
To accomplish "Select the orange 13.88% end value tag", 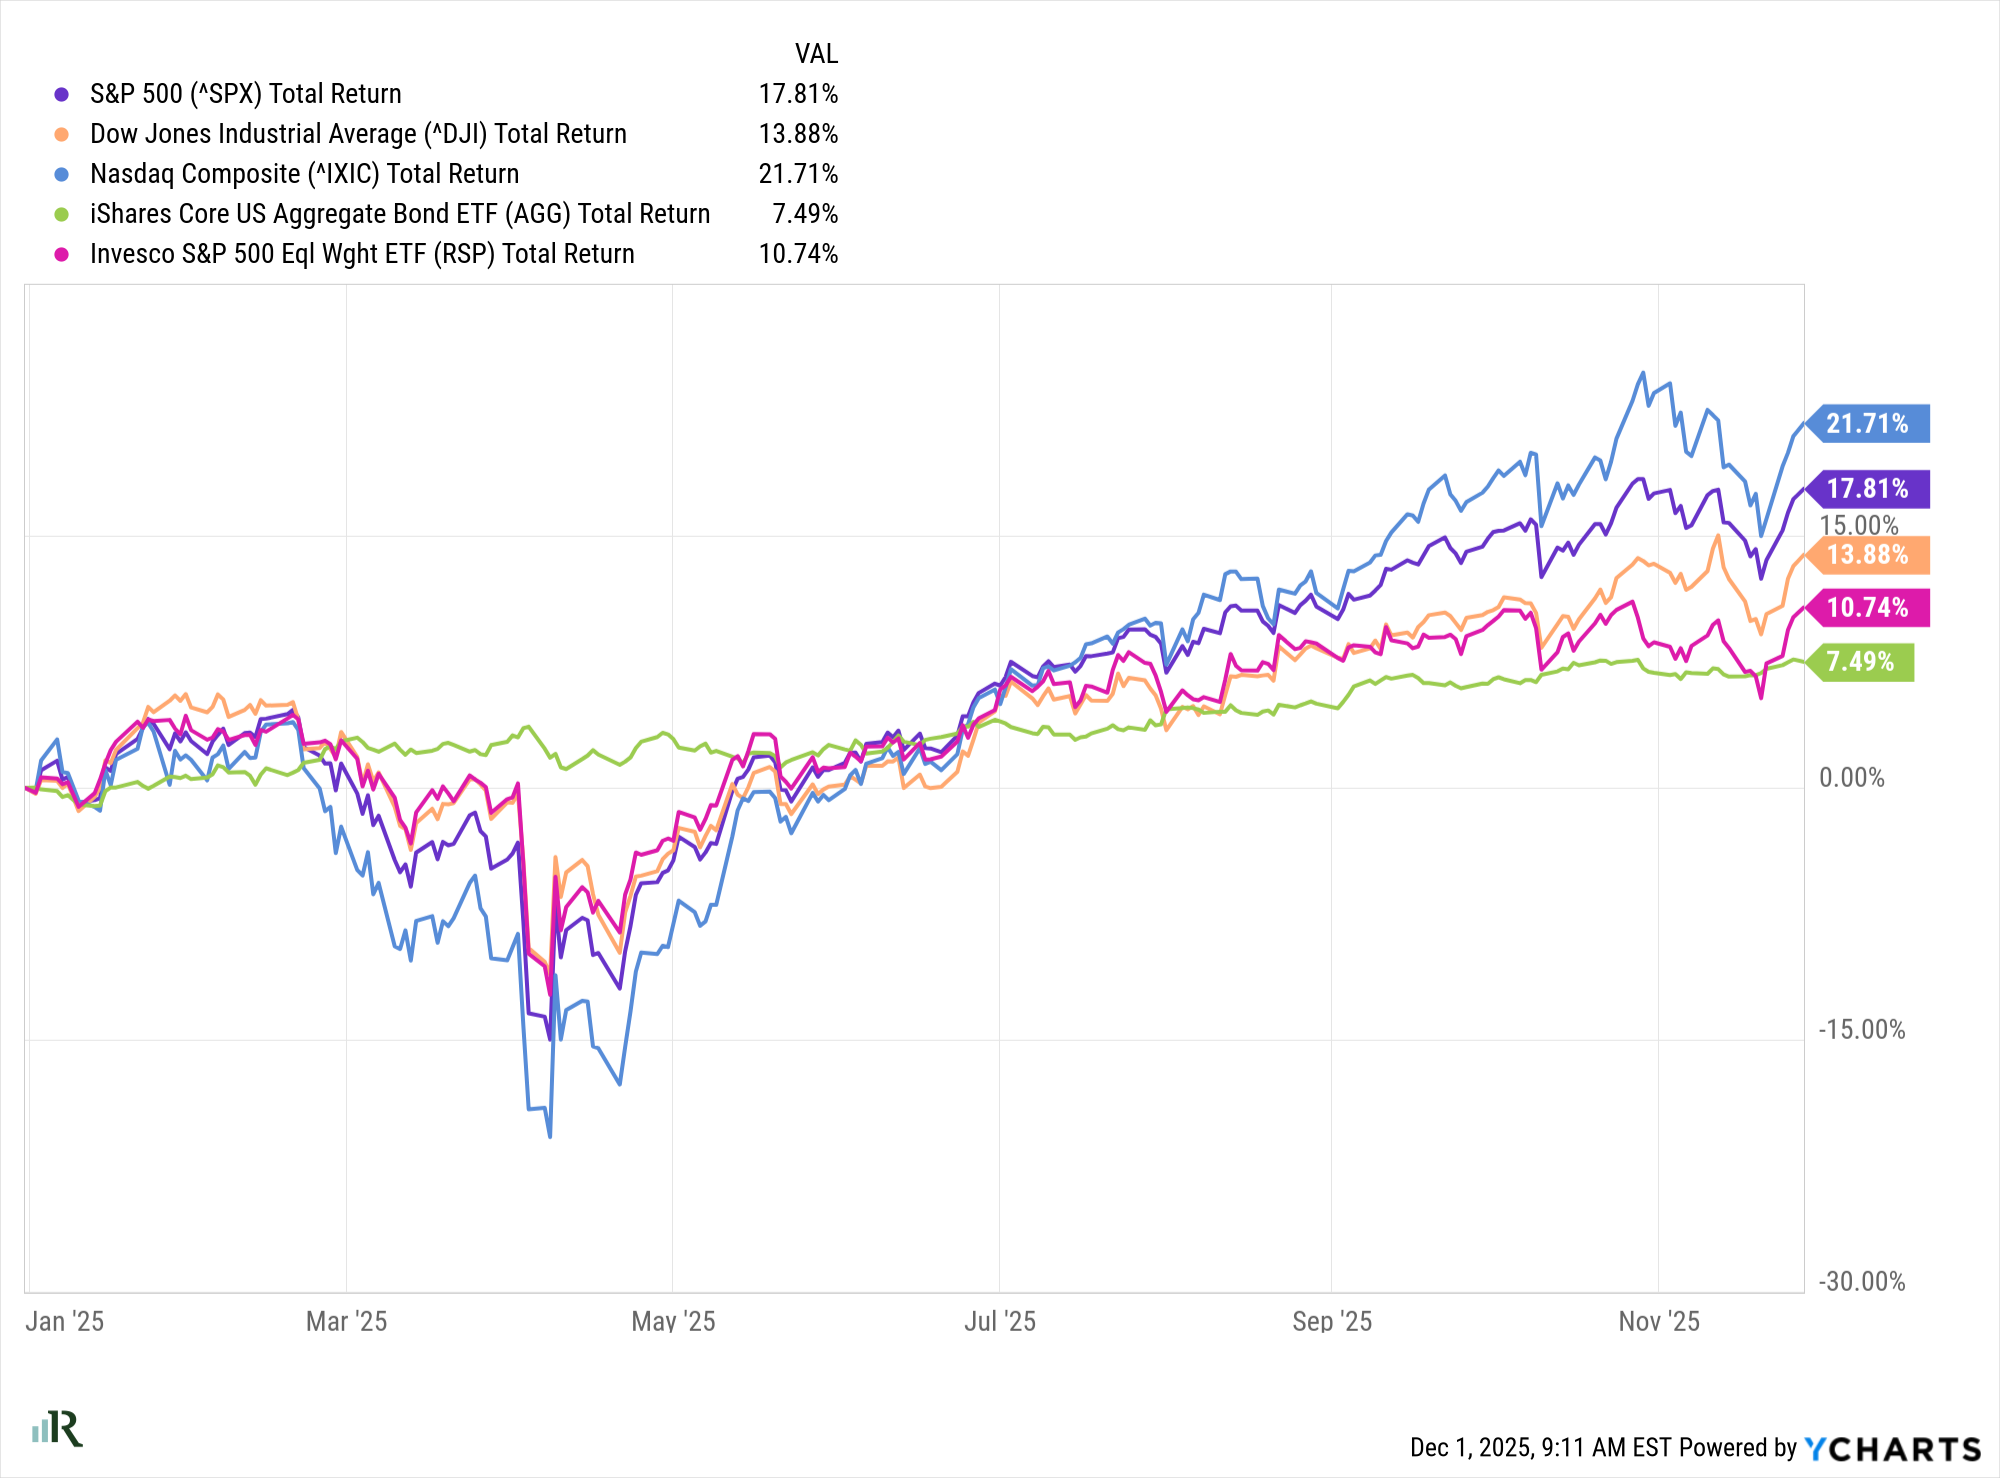I will 1867,555.
